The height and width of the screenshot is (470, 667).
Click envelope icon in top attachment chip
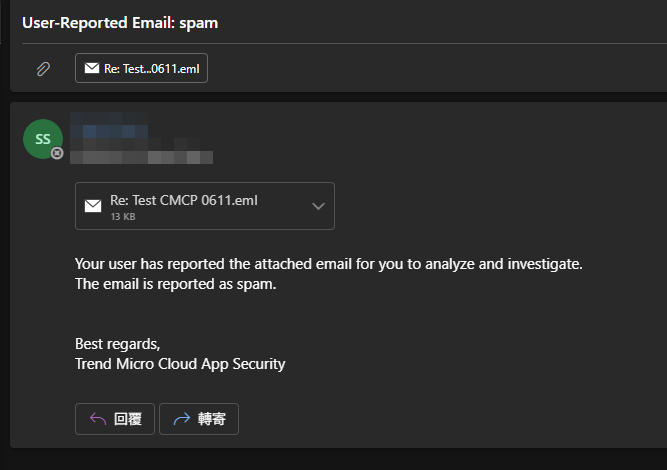coord(92,68)
